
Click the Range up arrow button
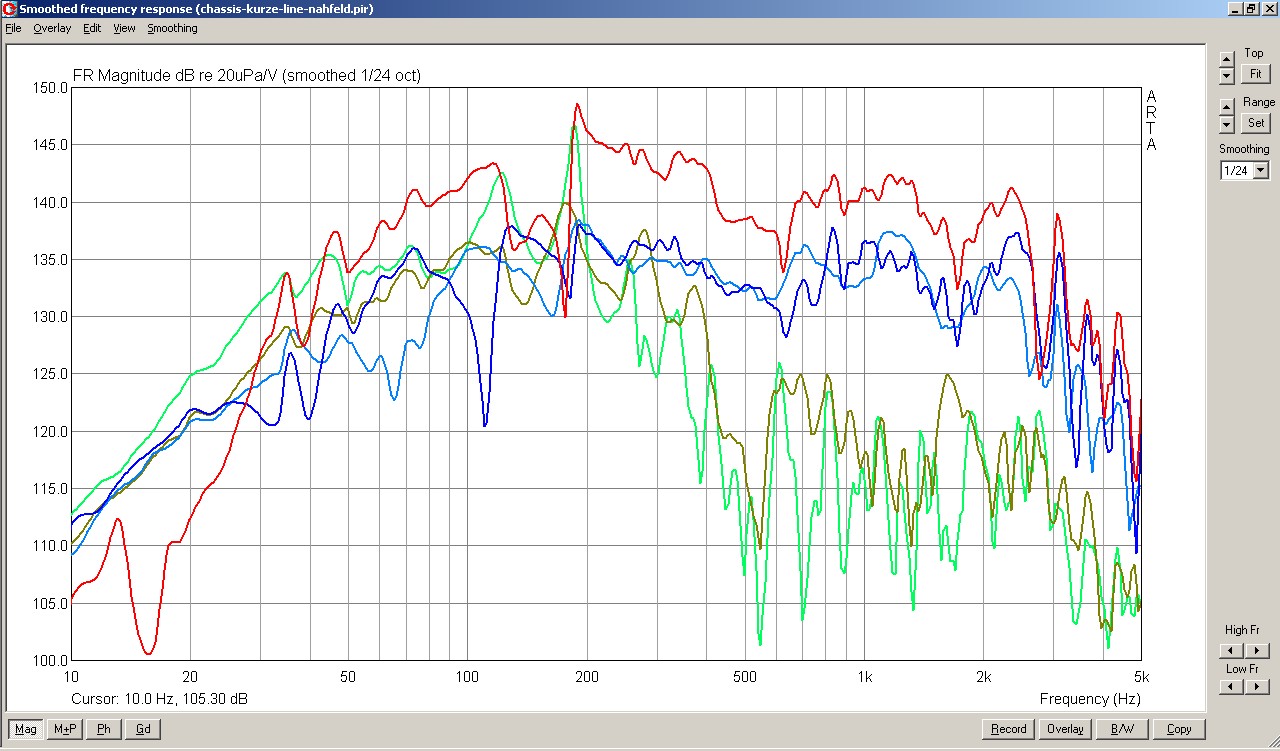coord(1227,107)
